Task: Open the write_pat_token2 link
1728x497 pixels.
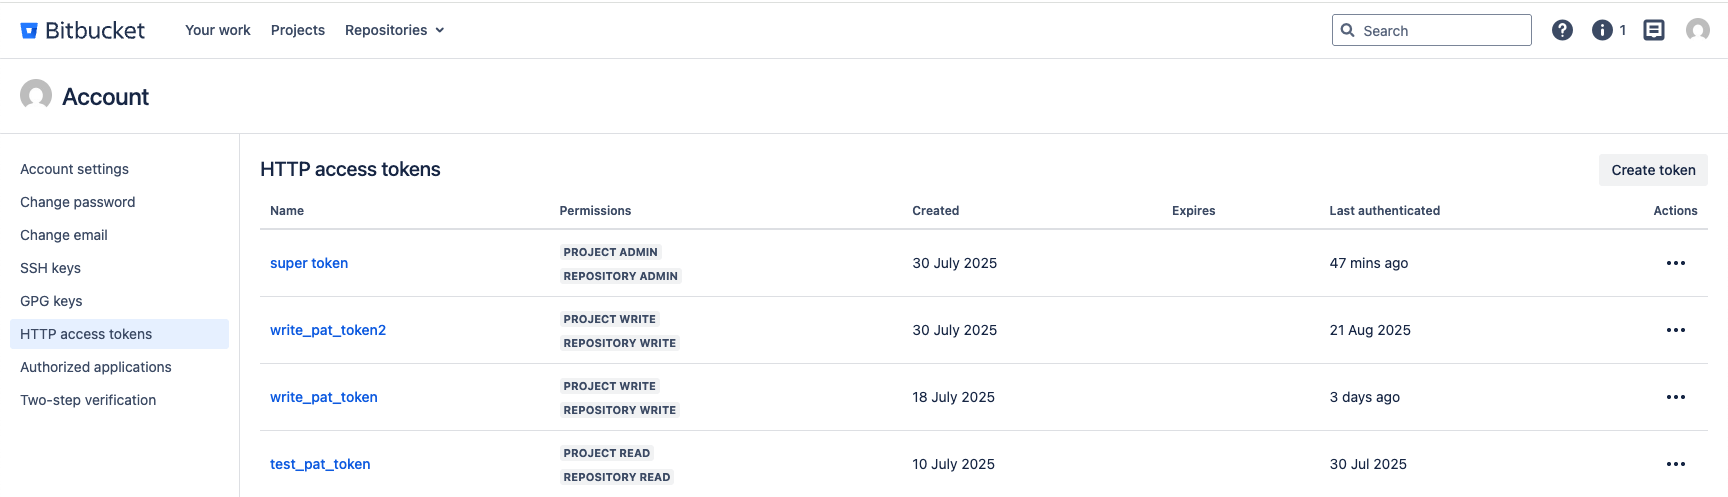Action: click(328, 330)
